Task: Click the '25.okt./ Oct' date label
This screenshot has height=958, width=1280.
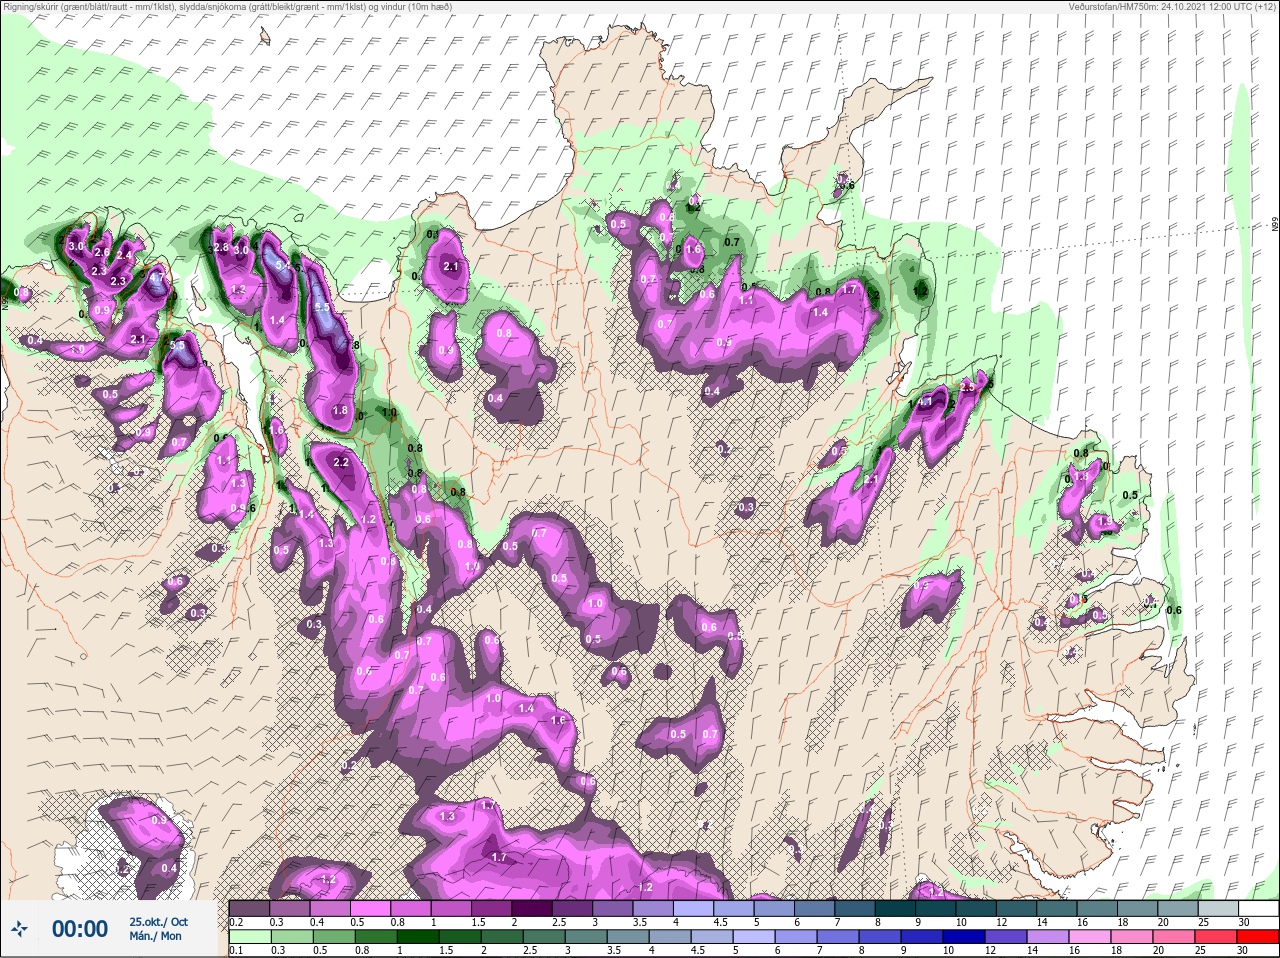Action: coord(158,922)
